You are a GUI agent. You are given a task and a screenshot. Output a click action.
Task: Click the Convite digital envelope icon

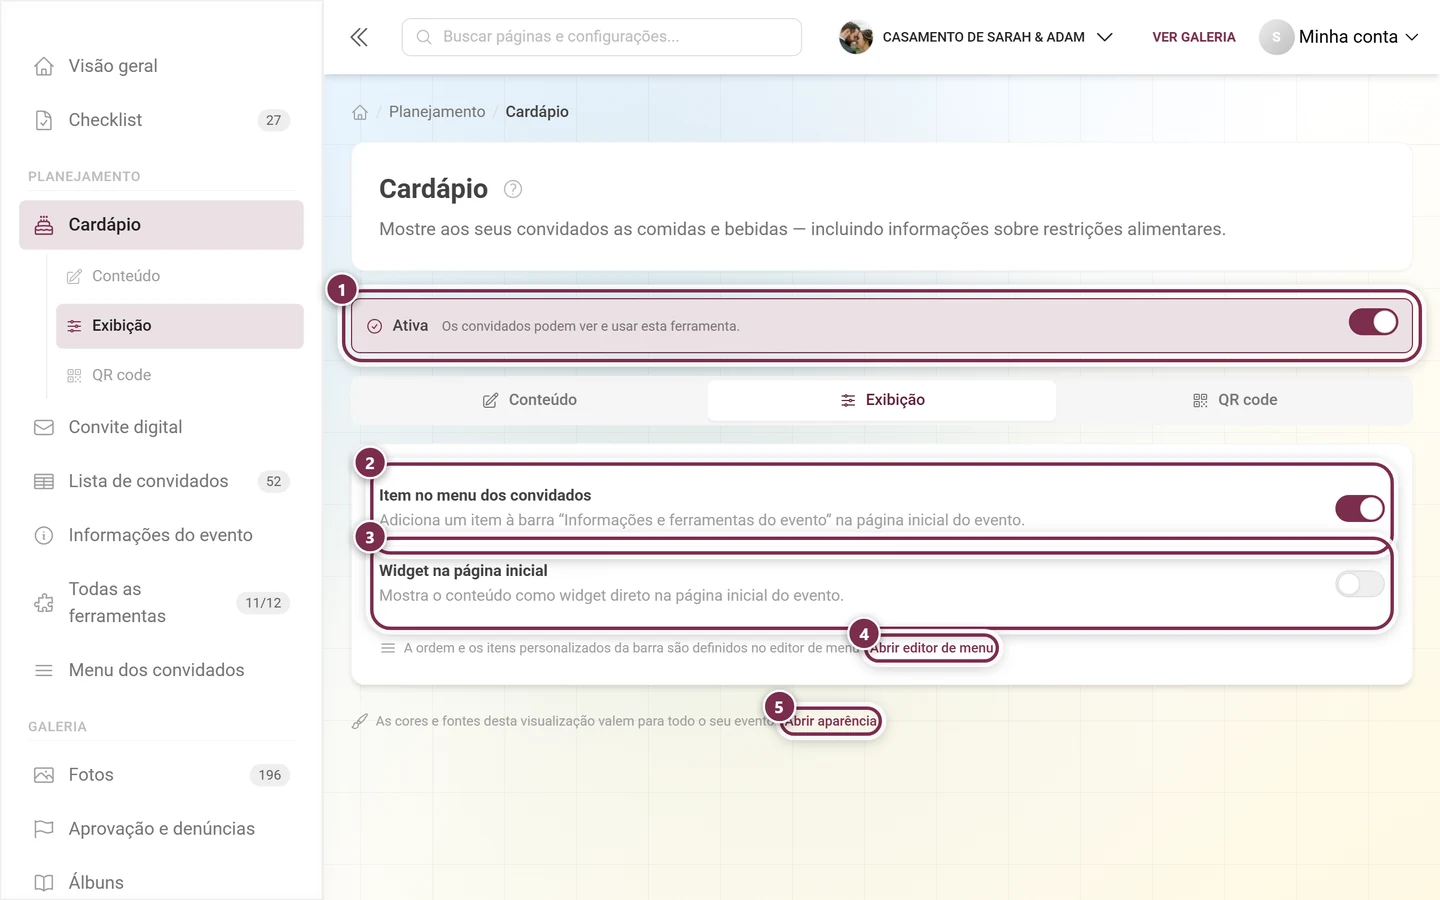[x=44, y=427]
